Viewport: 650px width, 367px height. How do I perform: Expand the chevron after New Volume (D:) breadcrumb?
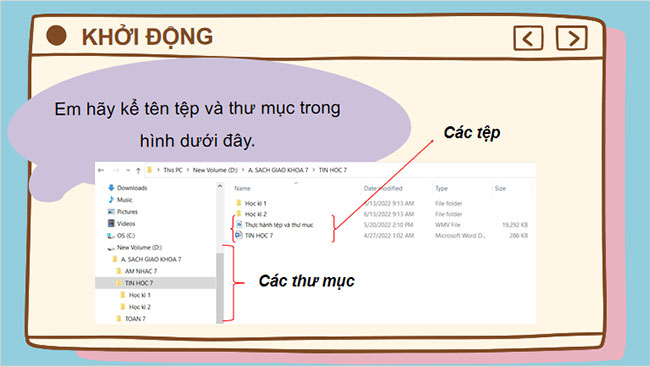point(243,170)
